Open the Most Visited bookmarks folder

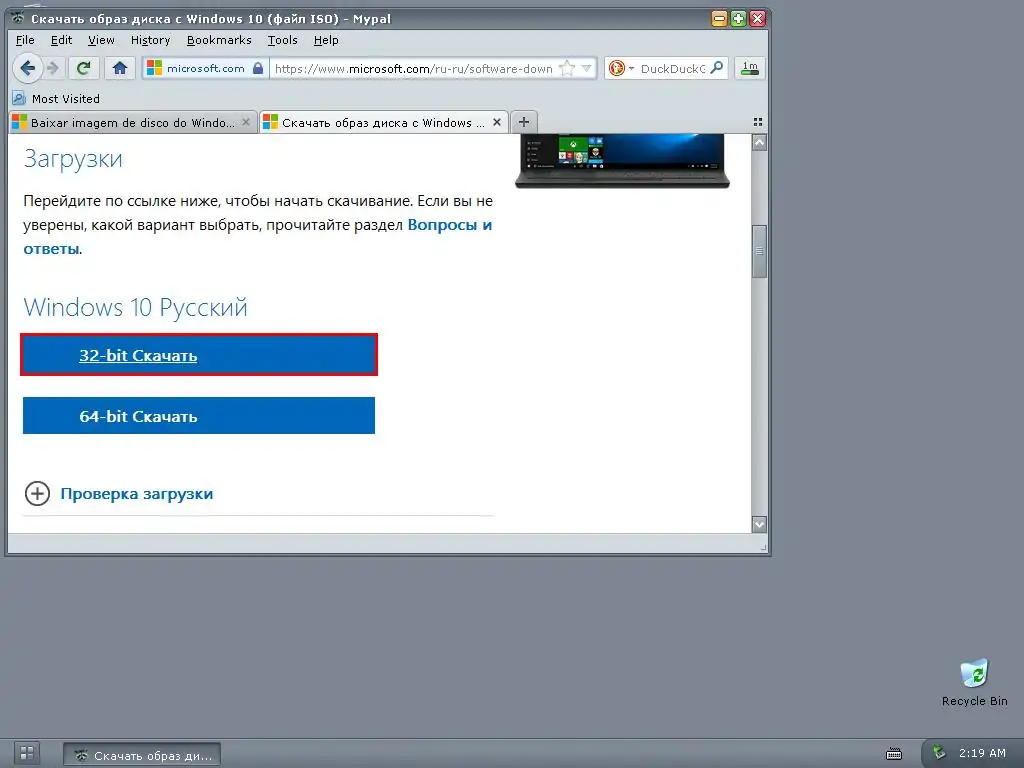coord(56,99)
